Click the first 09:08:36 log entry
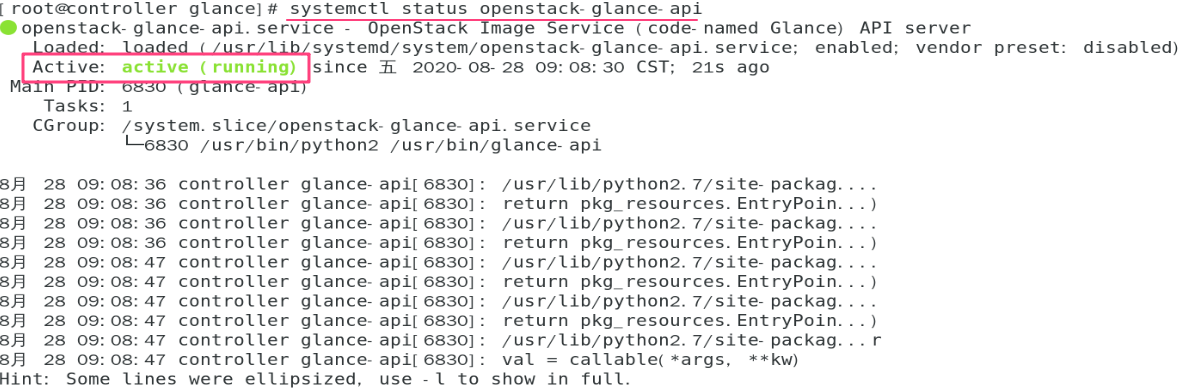The height and width of the screenshot is (392, 1189). click(x=438, y=185)
